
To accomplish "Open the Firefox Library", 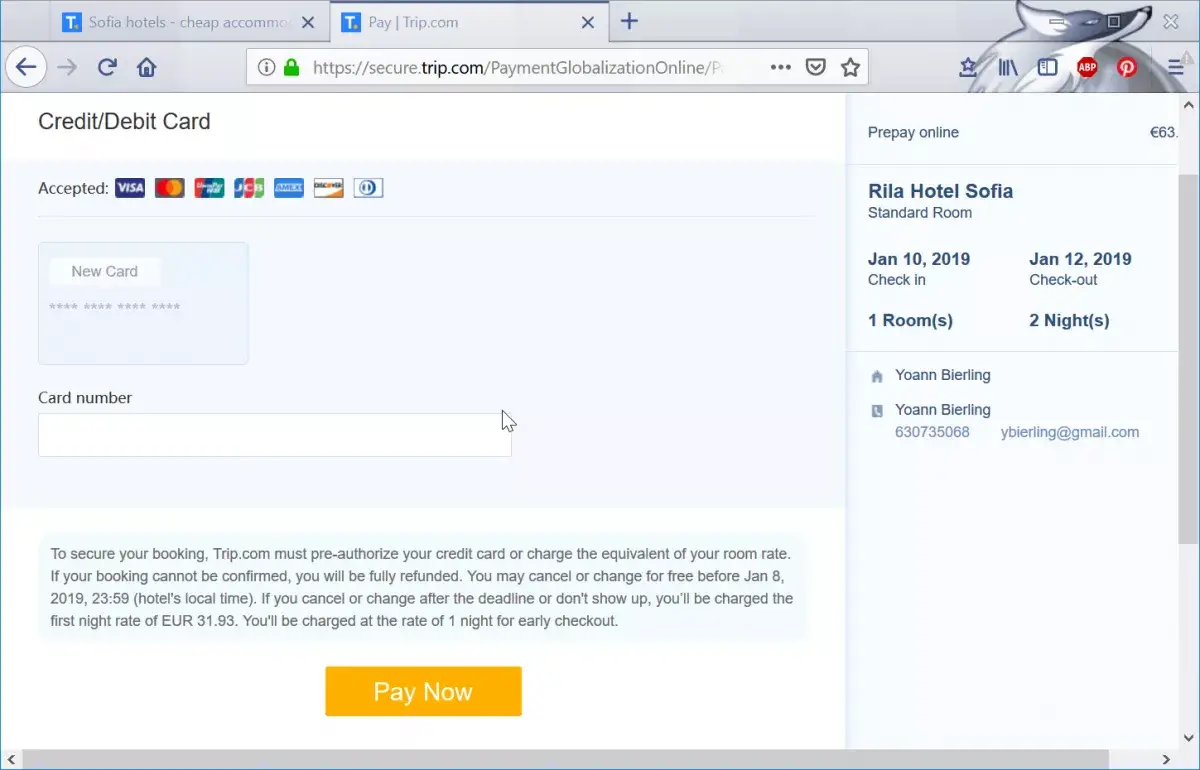I will coord(1008,67).
